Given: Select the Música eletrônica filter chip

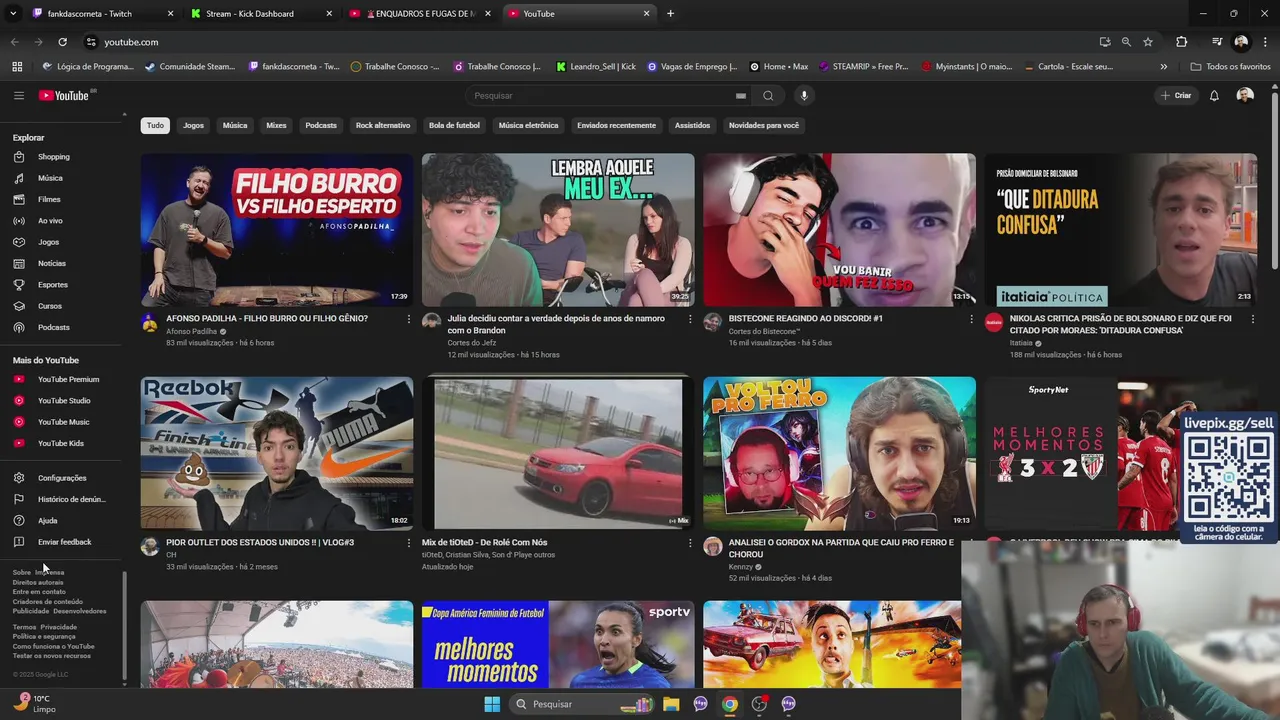Looking at the screenshot, I should pyautogui.click(x=528, y=126).
